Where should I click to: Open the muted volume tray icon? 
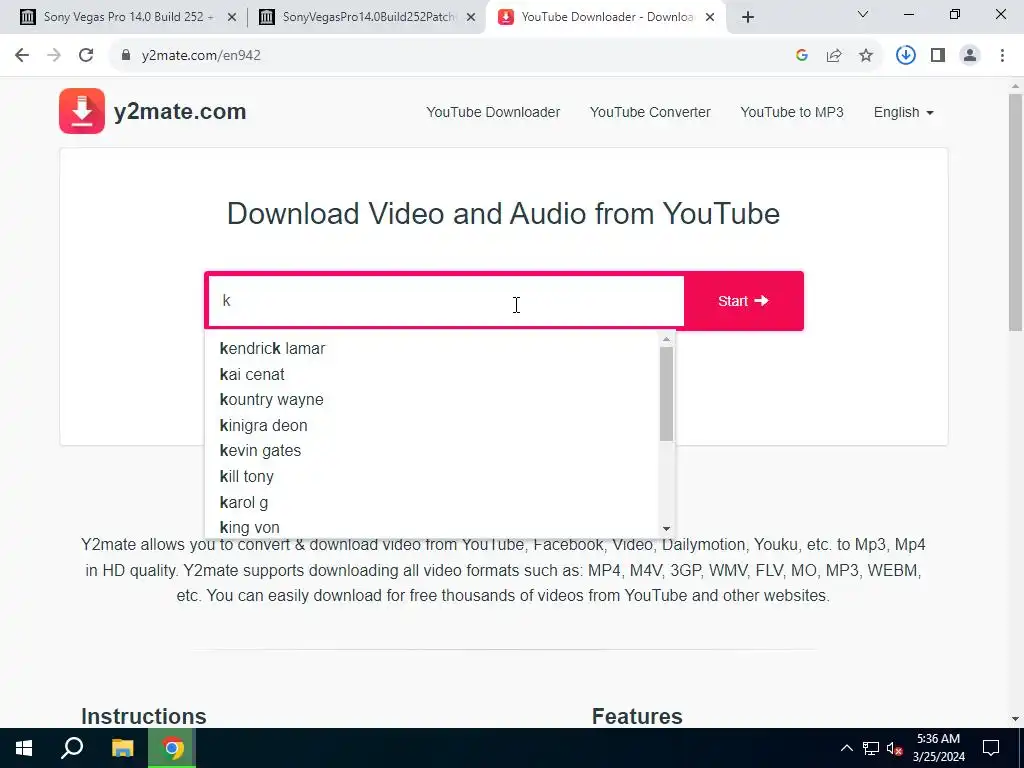point(894,748)
